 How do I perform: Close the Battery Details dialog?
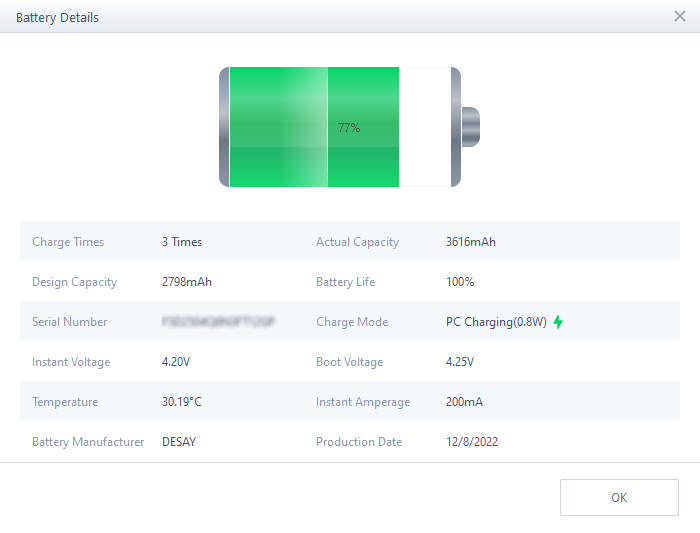coord(680,16)
